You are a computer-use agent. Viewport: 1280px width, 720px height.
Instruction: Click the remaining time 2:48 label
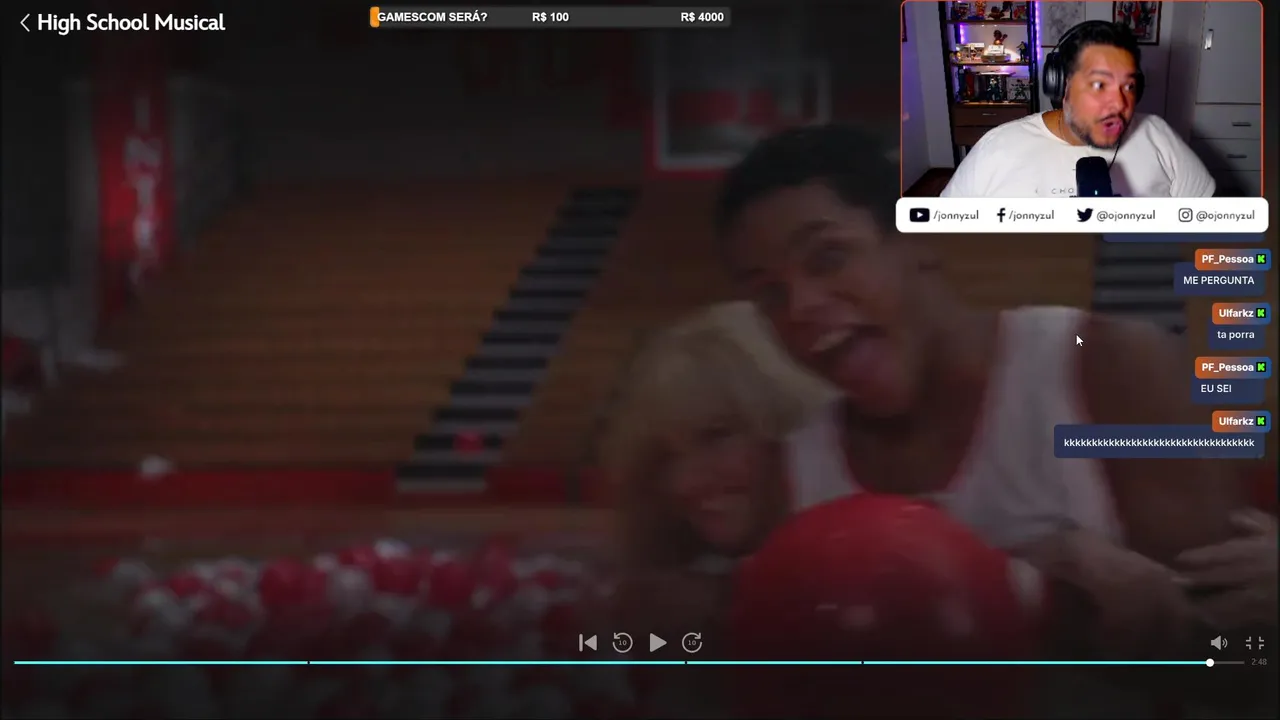pos(1259,662)
